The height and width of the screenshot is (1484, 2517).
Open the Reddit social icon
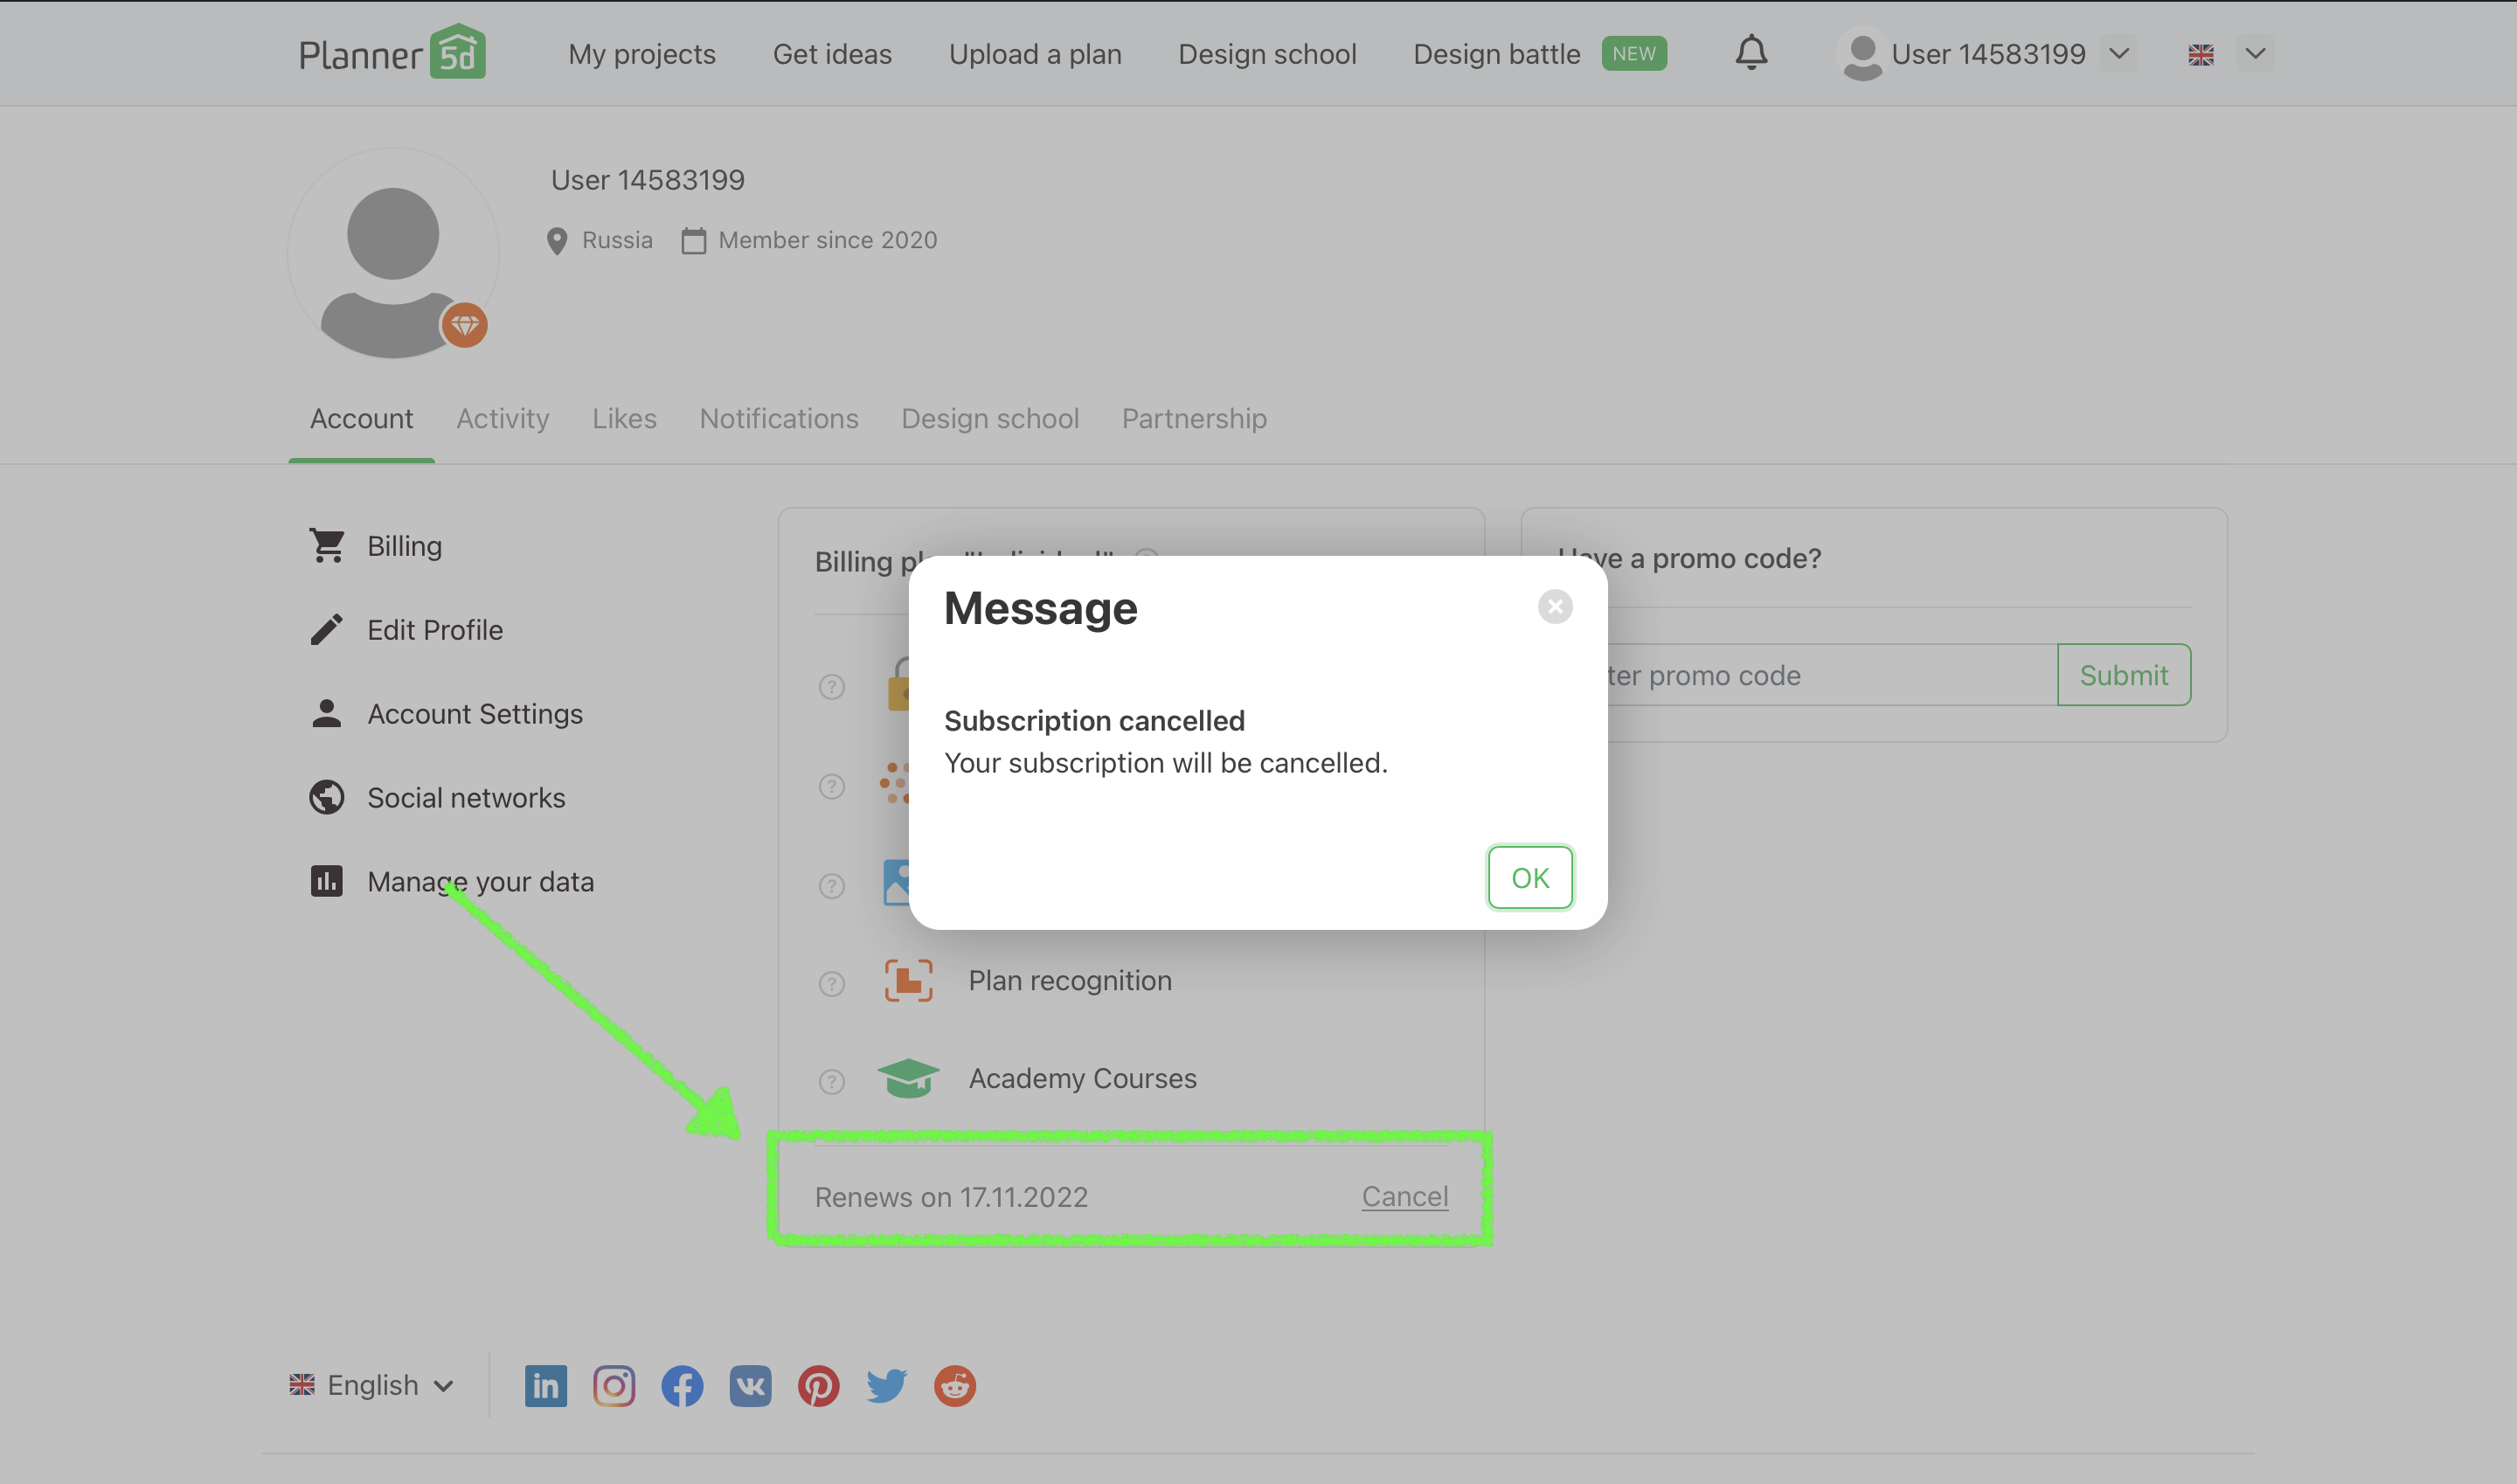click(954, 1386)
